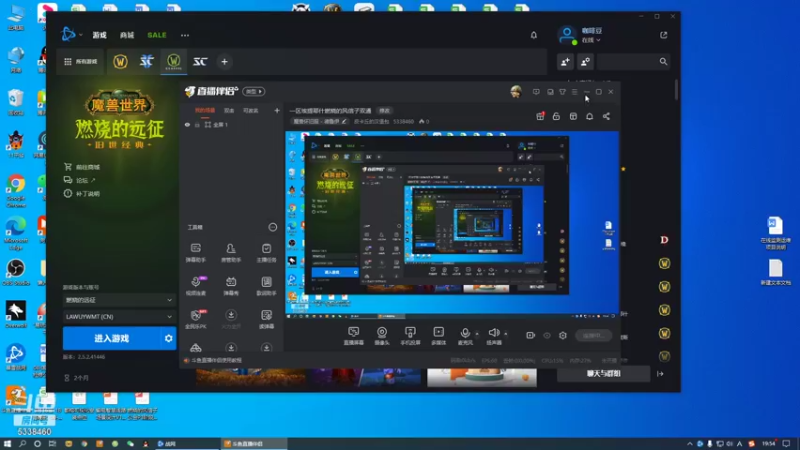Open the 房管助手 tool
The image size is (800, 450).
(x=231, y=253)
